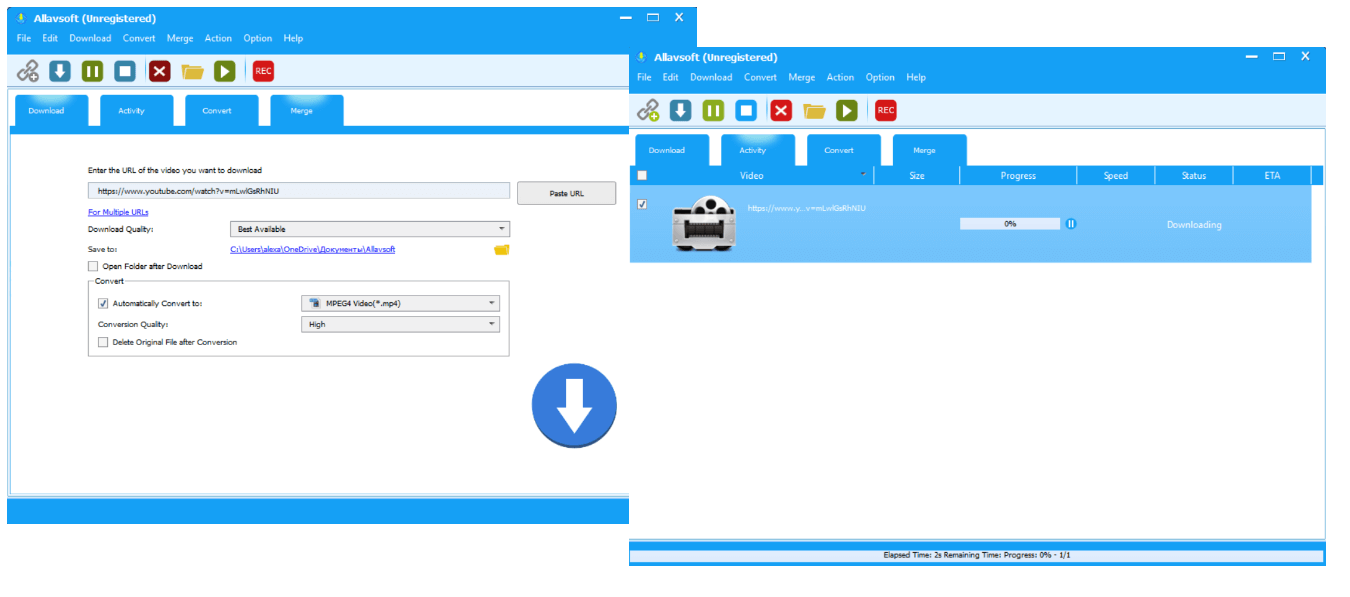The height and width of the screenshot is (597, 1350).
Task: Click the red REC record icon in left window
Action: point(263,71)
